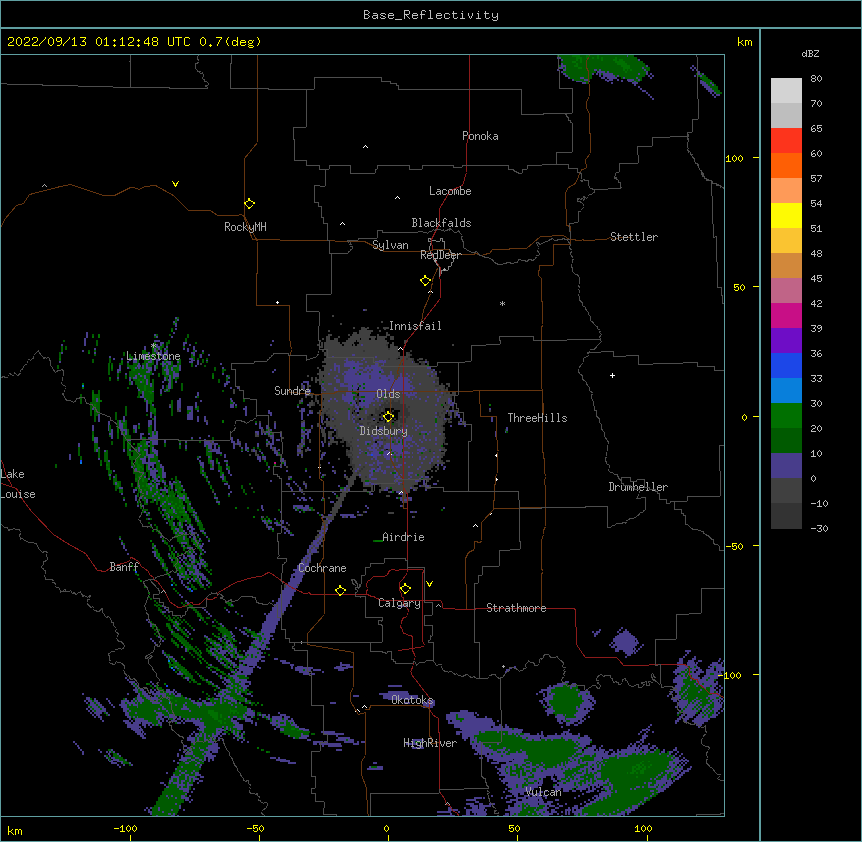
Task: Select the Blackfalds label
Action: coord(441,223)
